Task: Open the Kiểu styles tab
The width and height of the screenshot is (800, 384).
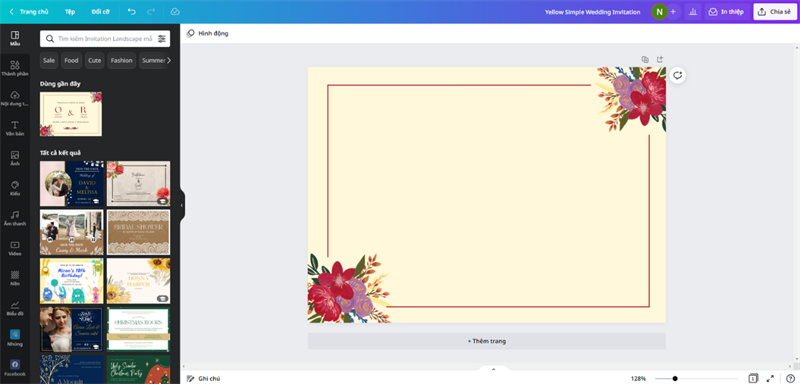Action: tap(15, 188)
